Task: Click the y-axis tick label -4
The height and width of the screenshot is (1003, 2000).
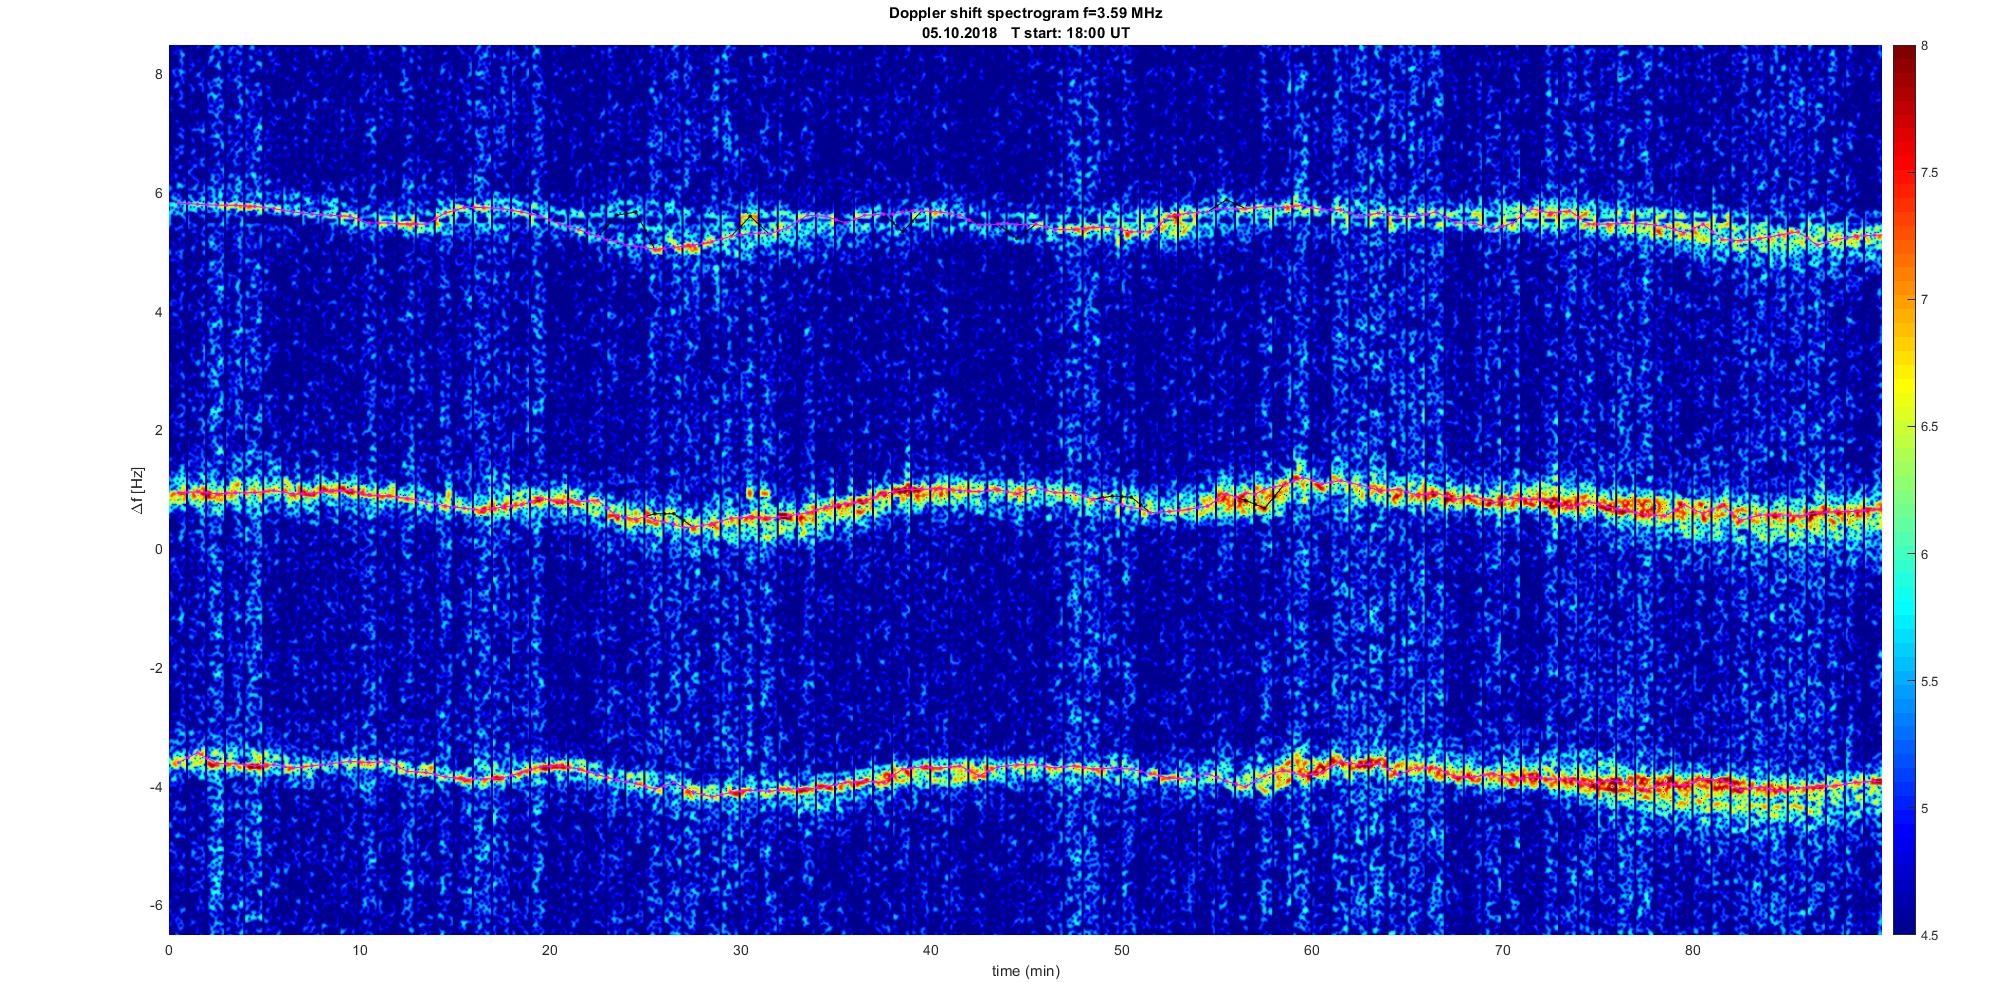Action: [x=156, y=787]
